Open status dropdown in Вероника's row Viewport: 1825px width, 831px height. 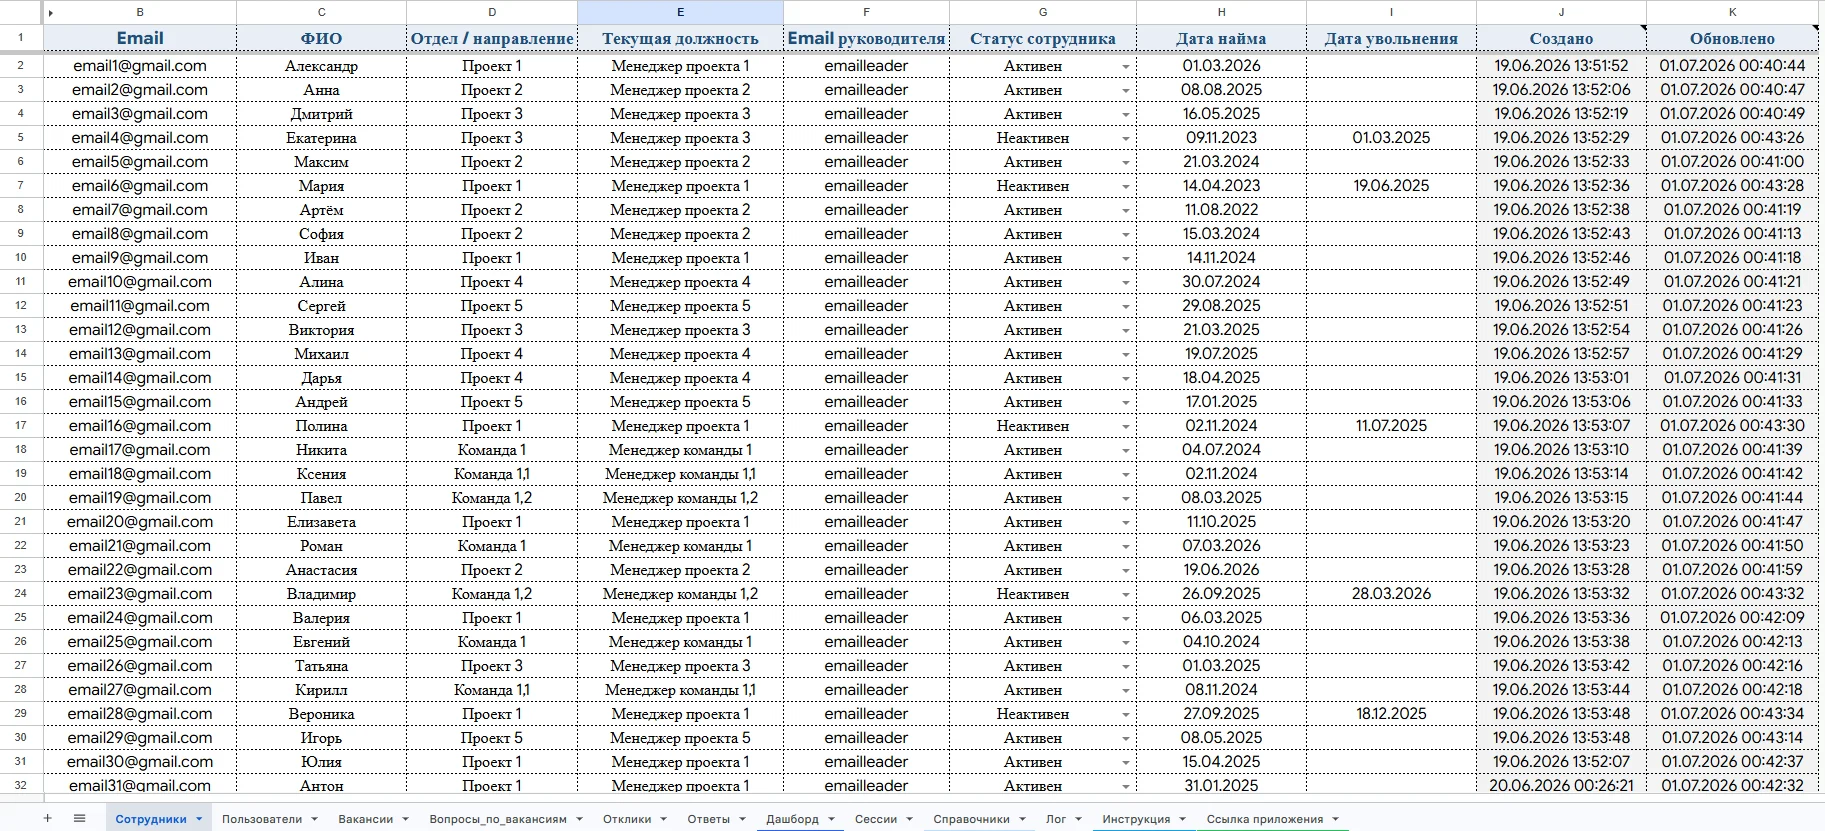click(1125, 715)
